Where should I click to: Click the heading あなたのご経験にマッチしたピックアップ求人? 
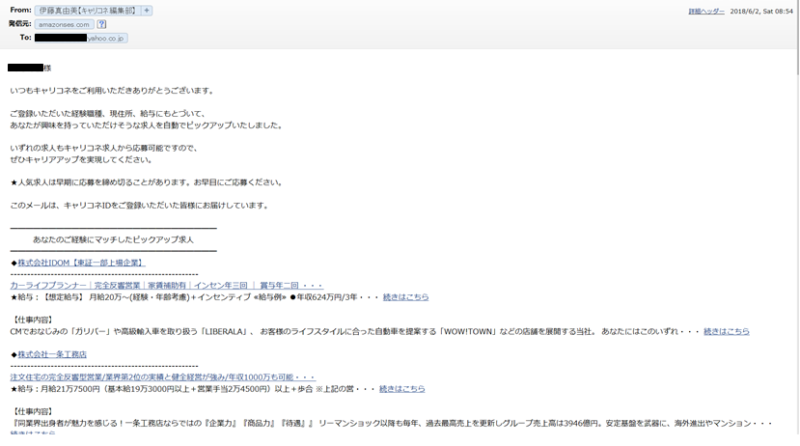coord(113,239)
